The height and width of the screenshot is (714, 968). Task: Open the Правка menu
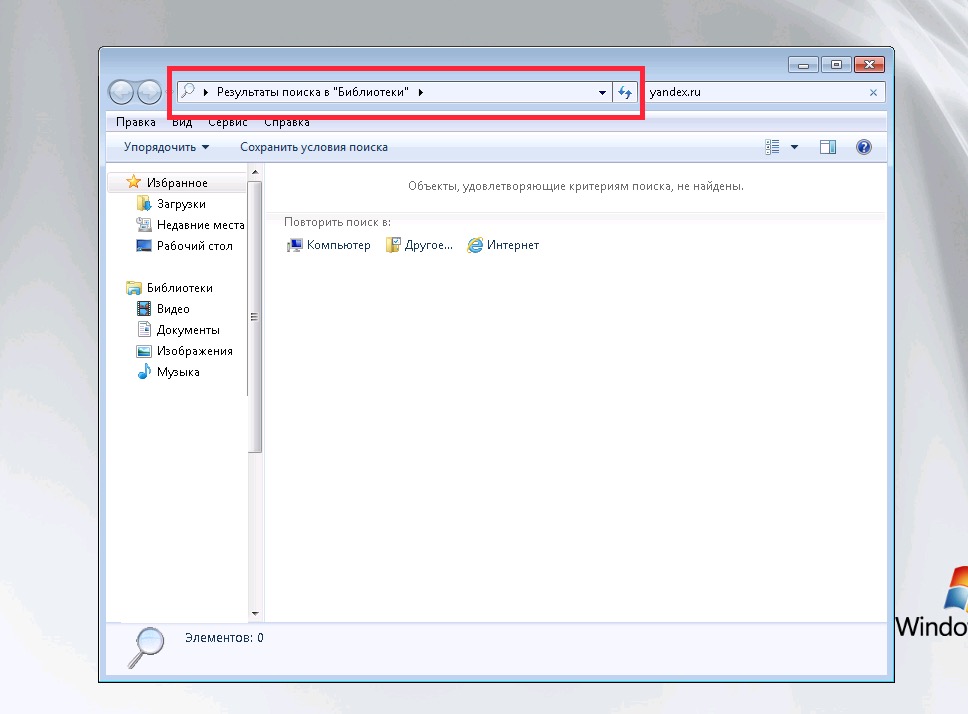[136, 122]
